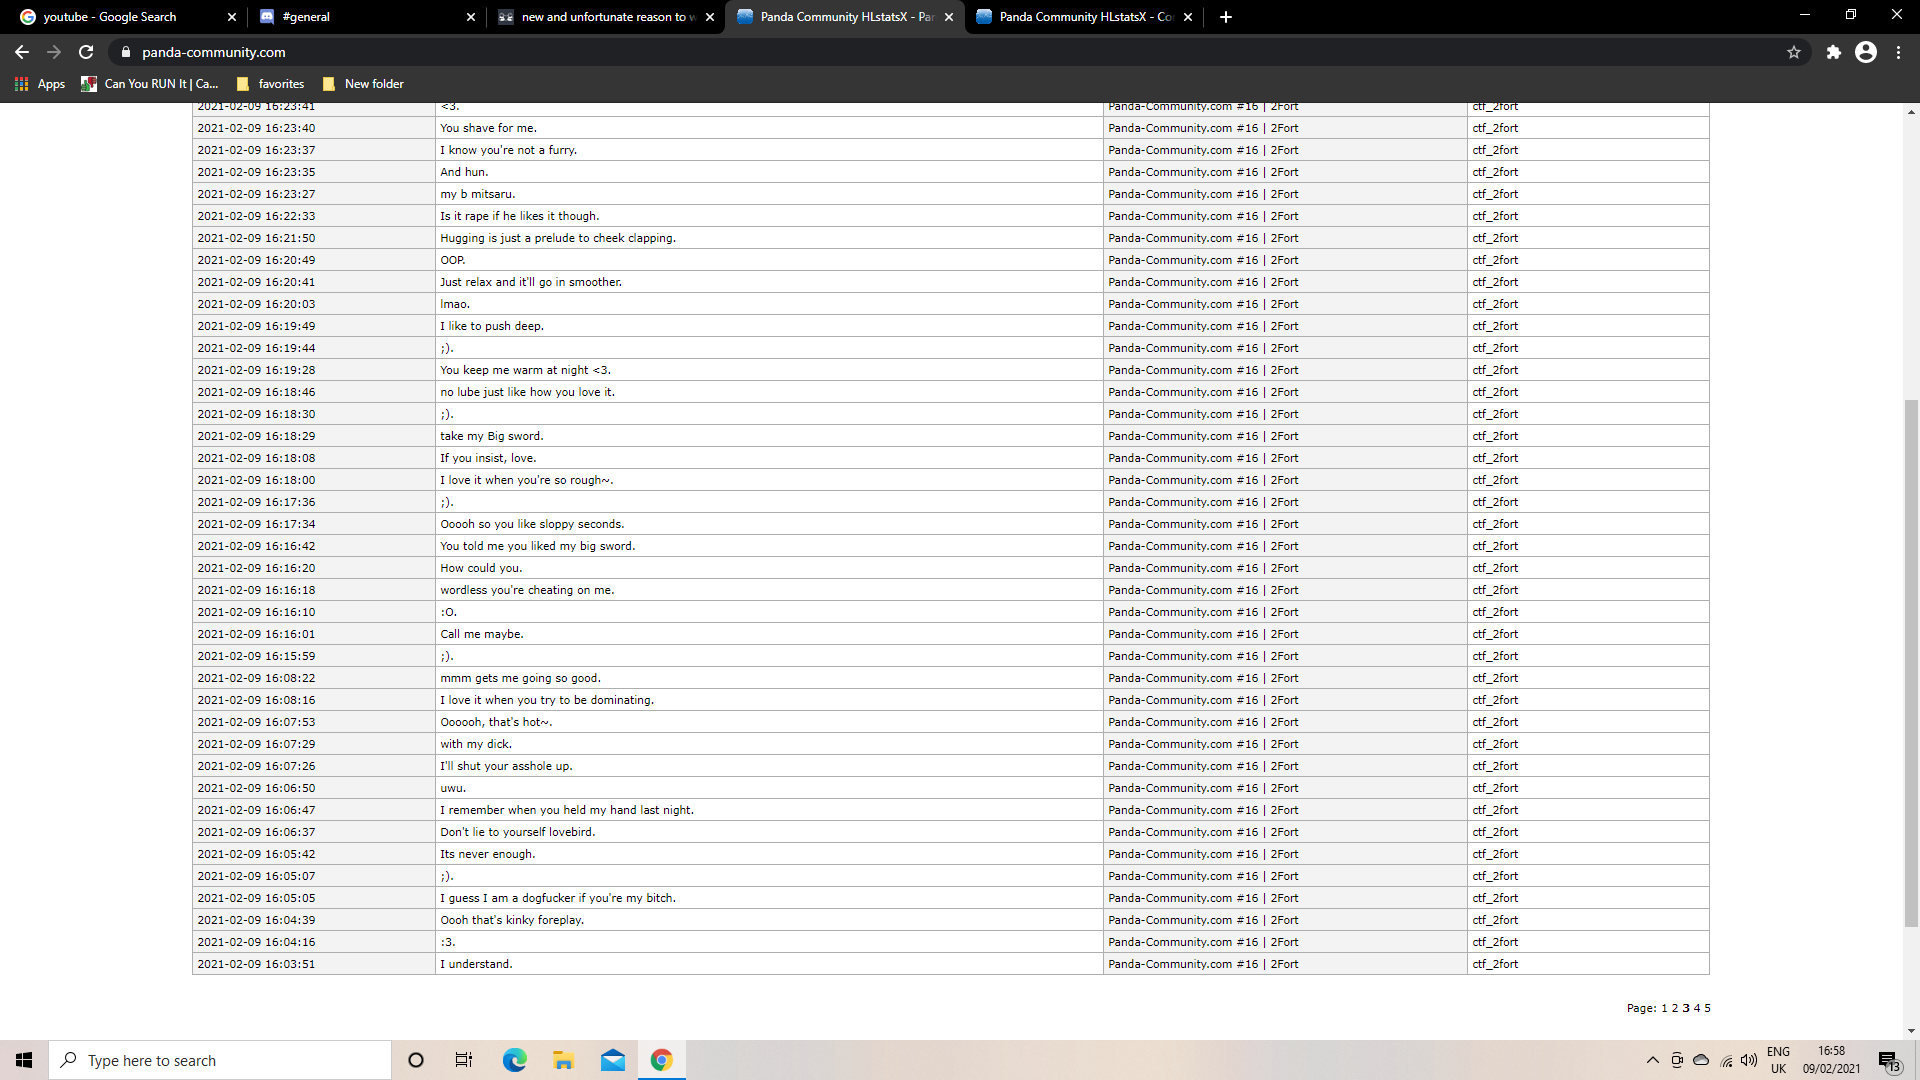The width and height of the screenshot is (1920, 1080).
Task: Reload the current page
Action: pyautogui.click(x=86, y=52)
